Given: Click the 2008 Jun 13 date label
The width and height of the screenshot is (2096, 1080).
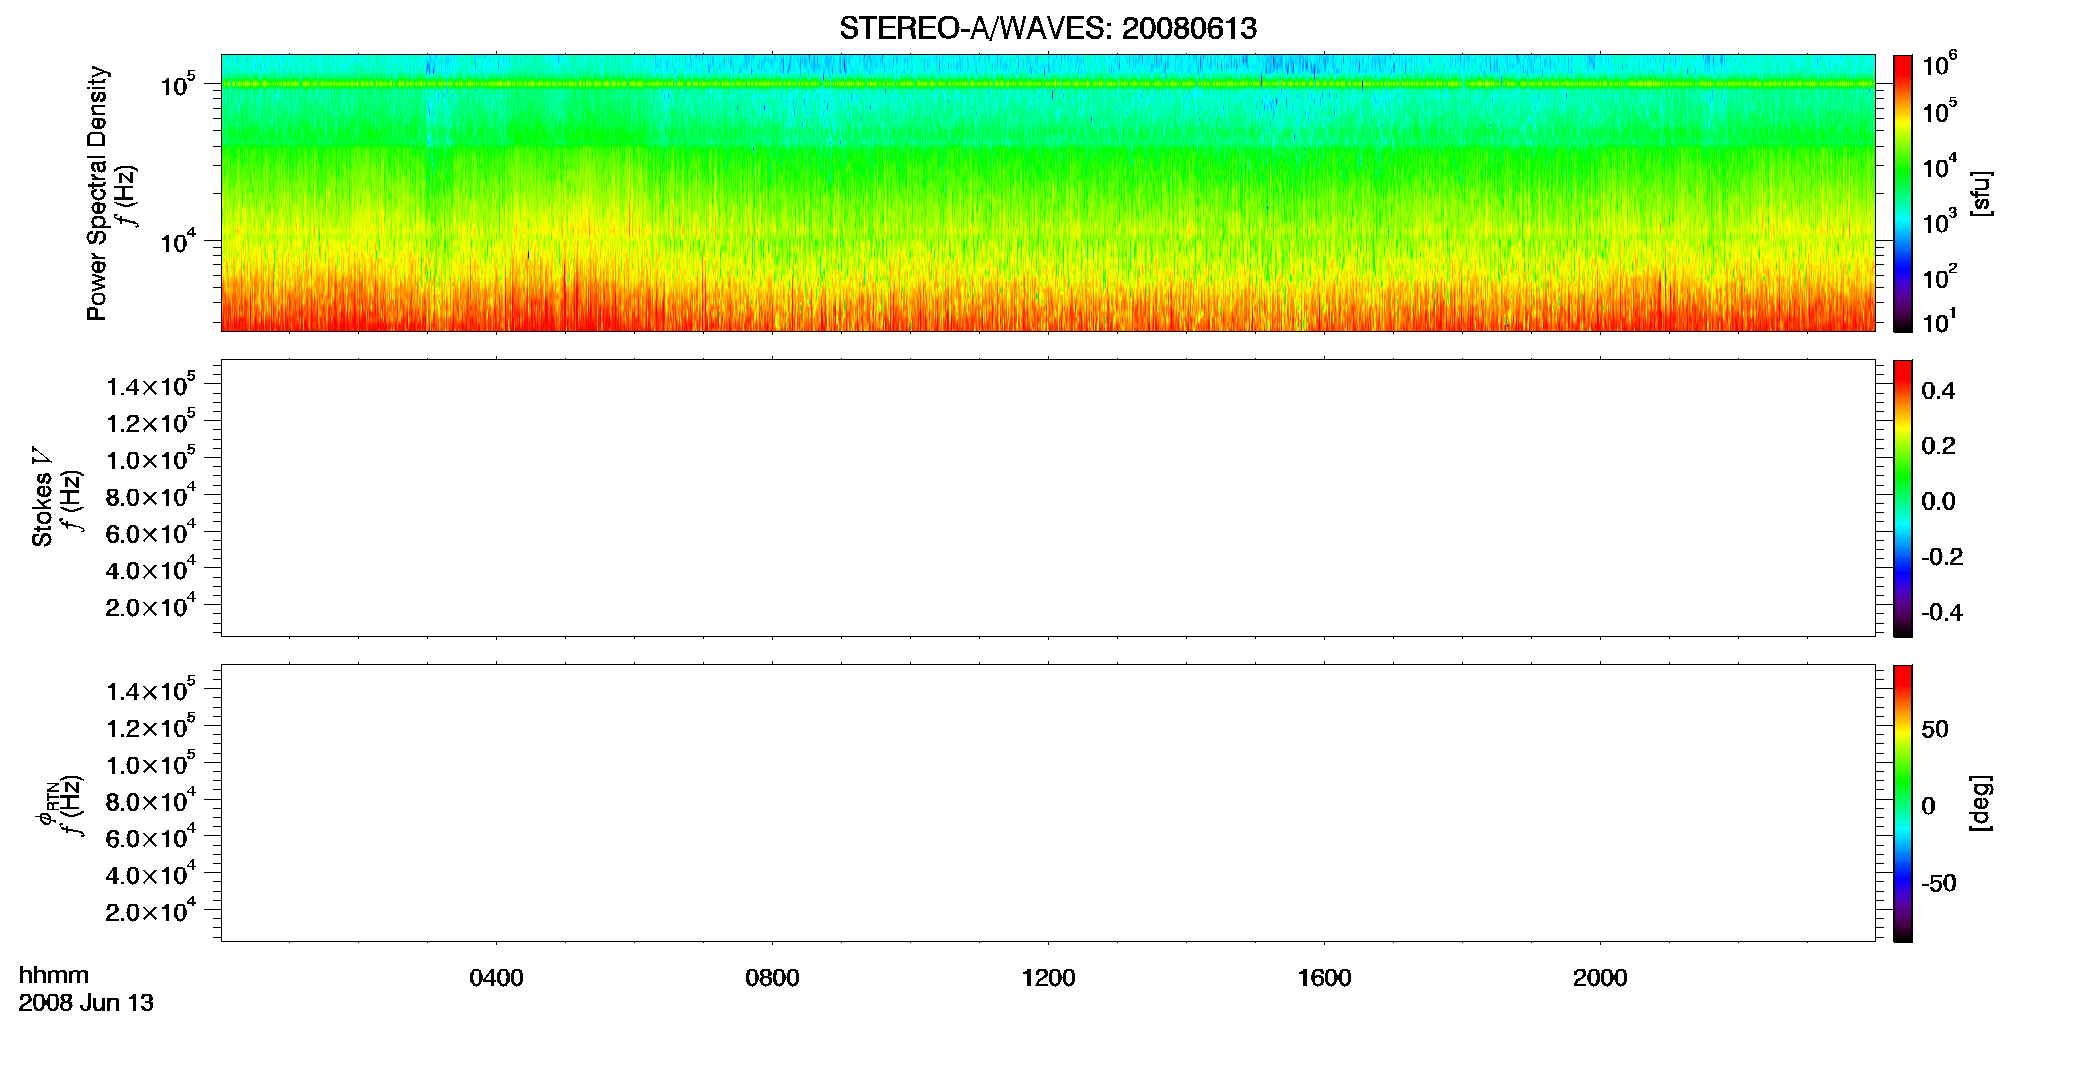Looking at the screenshot, I should [86, 1003].
